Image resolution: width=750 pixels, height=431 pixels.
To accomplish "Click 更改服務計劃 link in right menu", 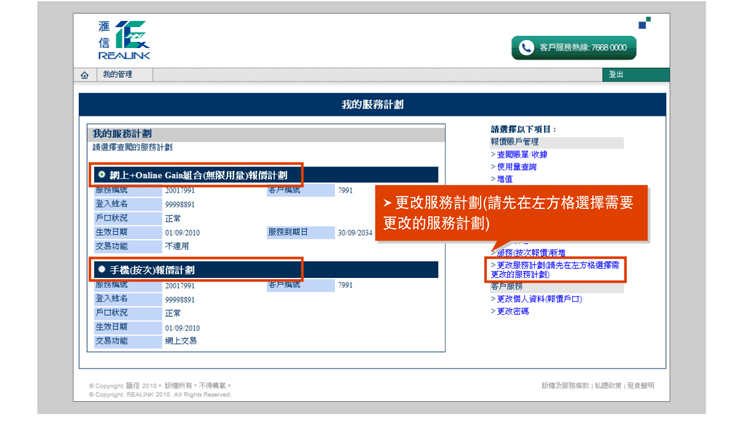I will click(554, 269).
